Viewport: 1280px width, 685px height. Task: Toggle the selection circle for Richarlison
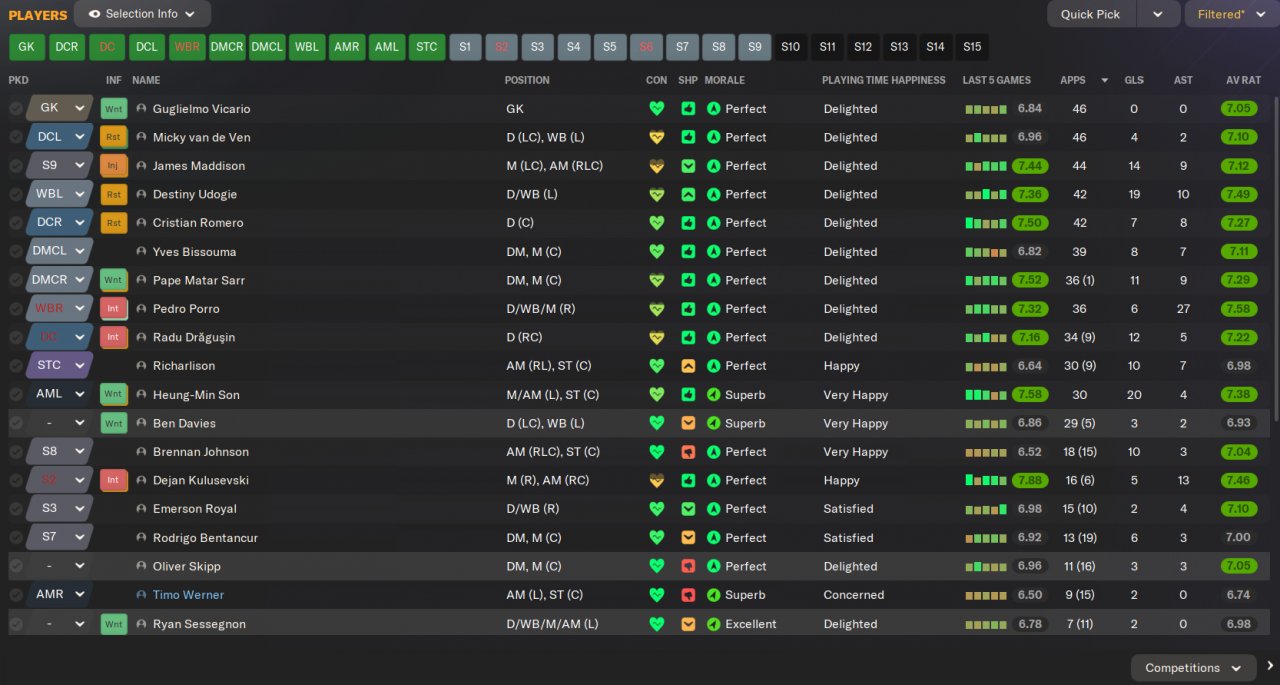[x=16, y=366]
